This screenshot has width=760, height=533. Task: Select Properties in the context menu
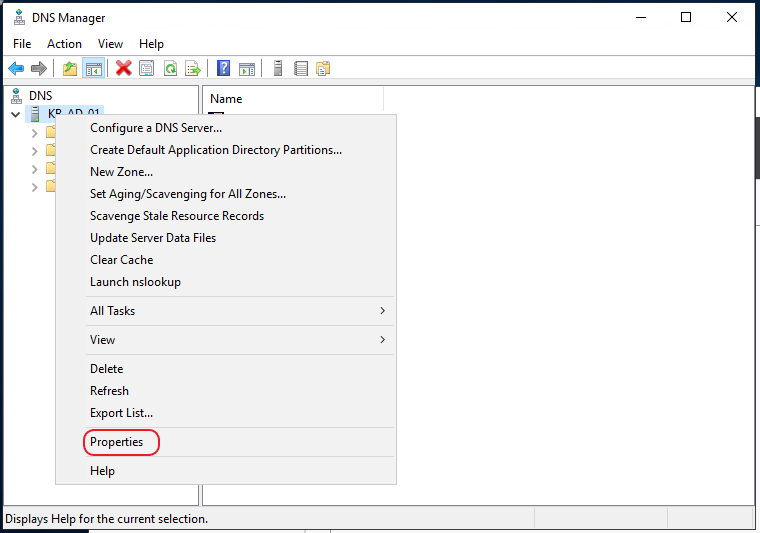point(116,442)
